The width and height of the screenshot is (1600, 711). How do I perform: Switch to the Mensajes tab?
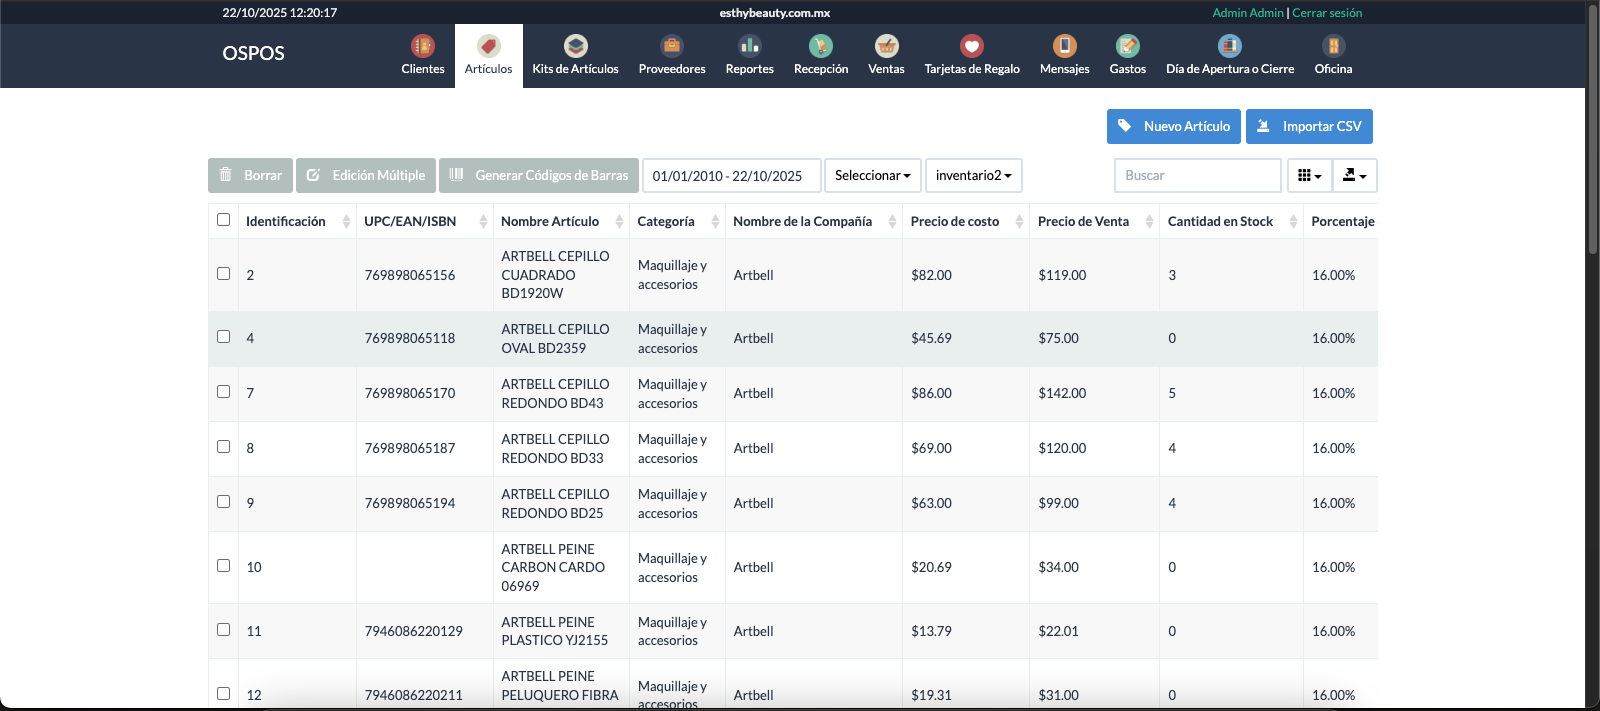pos(1064,56)
